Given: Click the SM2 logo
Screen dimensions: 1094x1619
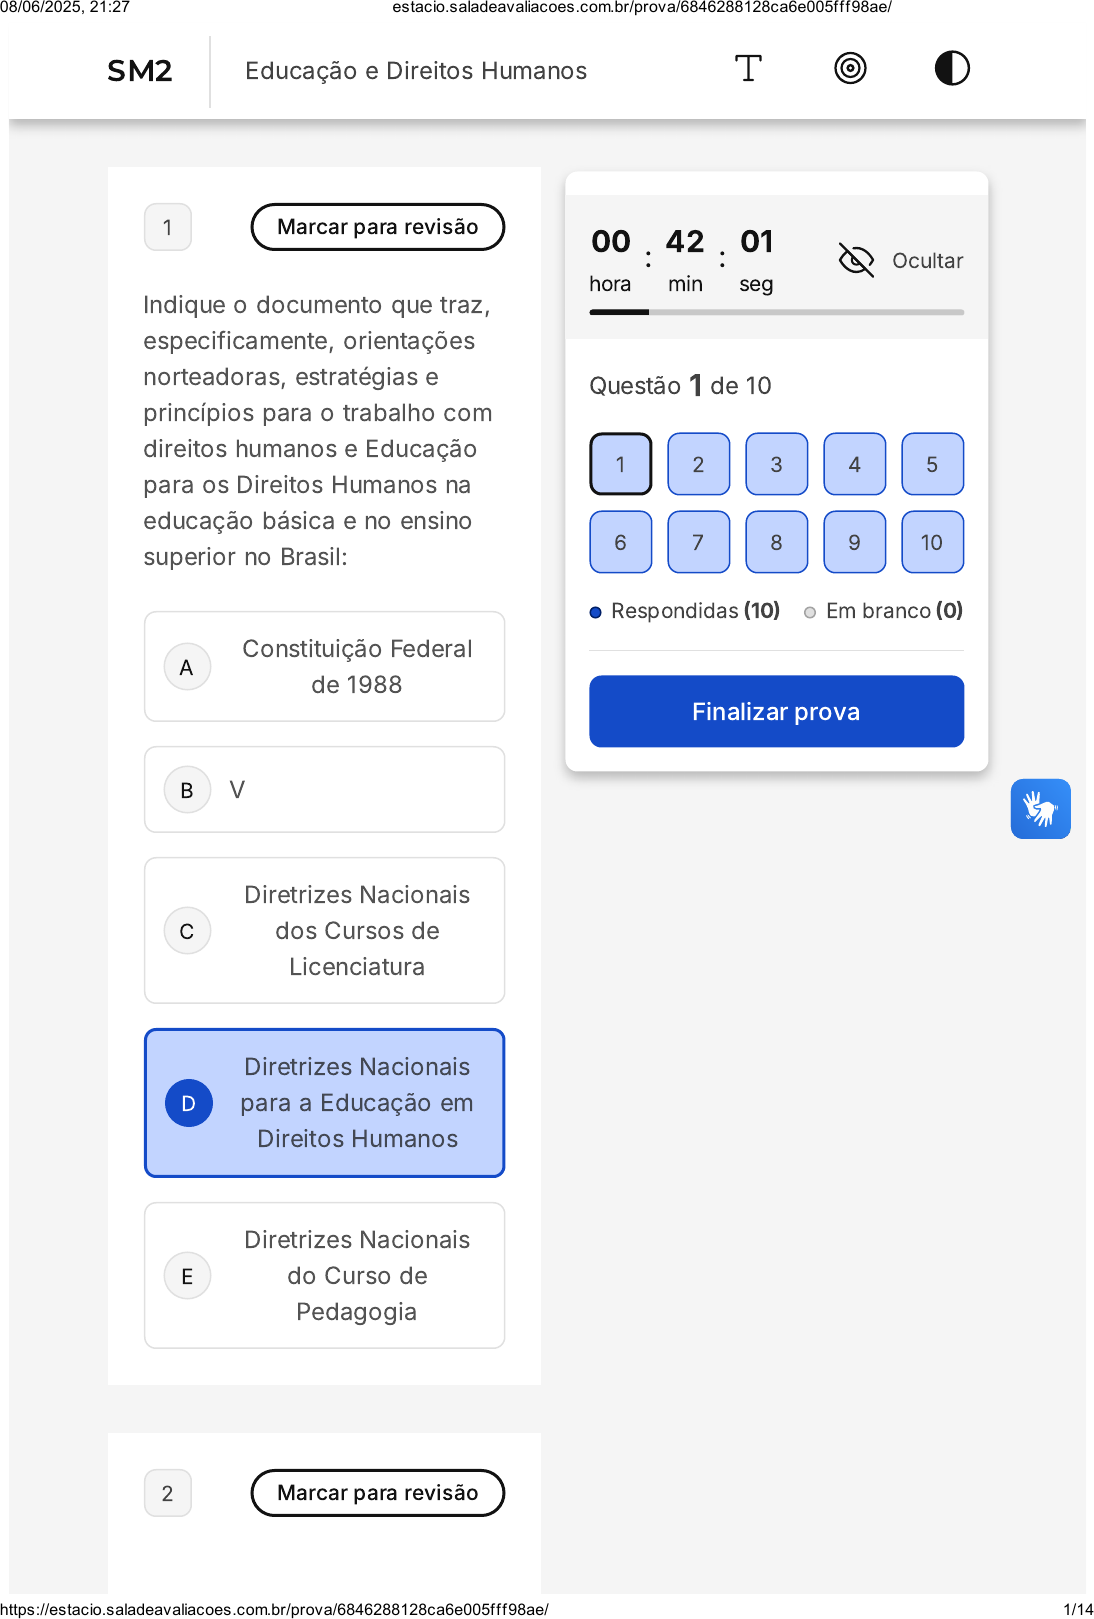Looking at the screenshot, I should [140, 71].
